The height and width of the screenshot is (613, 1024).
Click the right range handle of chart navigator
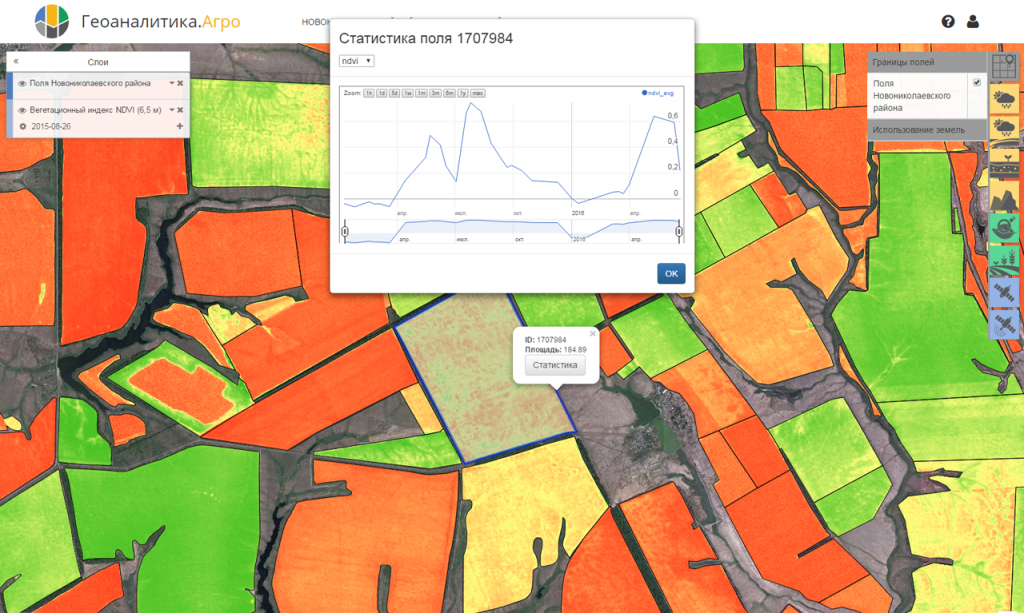[679, 231]
